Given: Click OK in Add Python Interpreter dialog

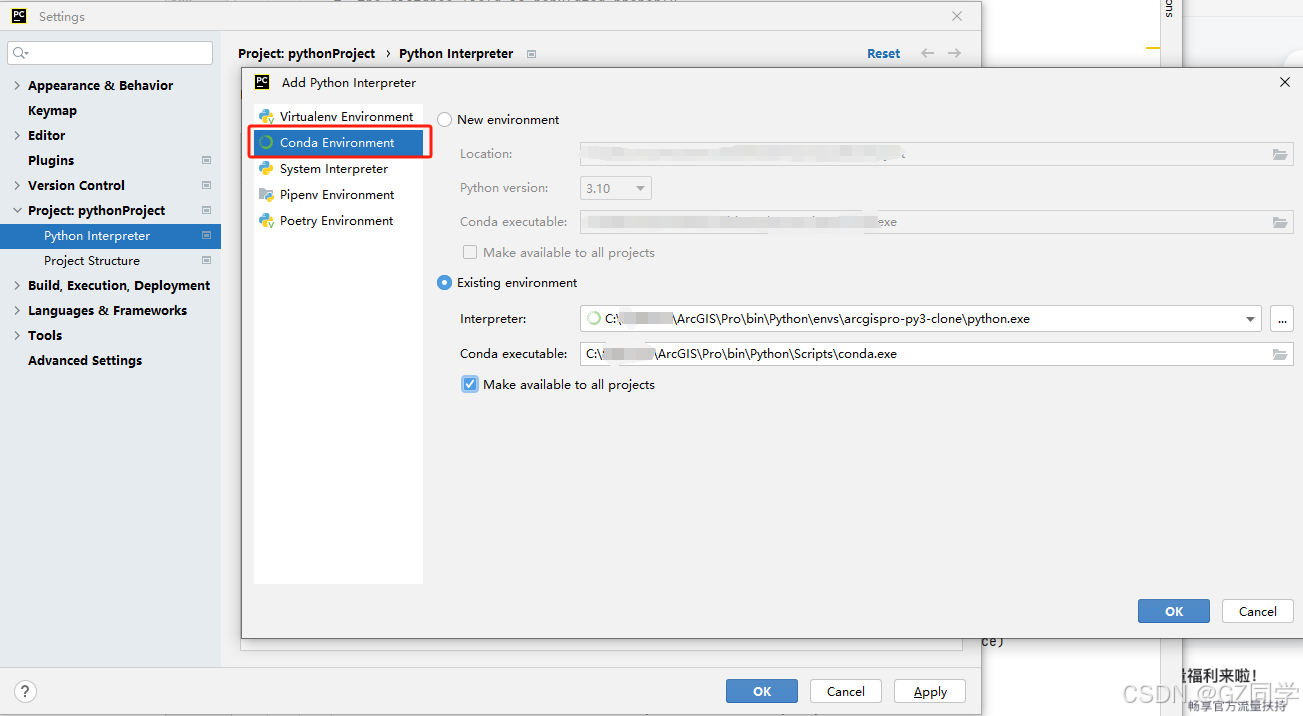Looking at the screenshot, I should (1174, 611).
